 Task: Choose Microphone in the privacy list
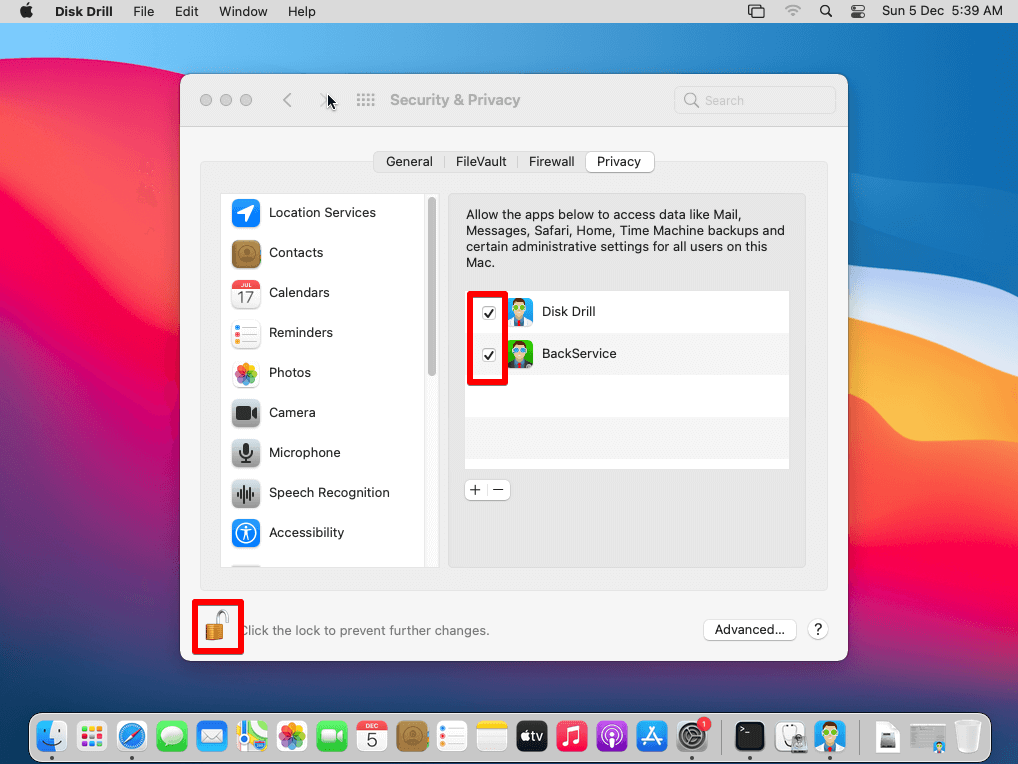point(322,453)
